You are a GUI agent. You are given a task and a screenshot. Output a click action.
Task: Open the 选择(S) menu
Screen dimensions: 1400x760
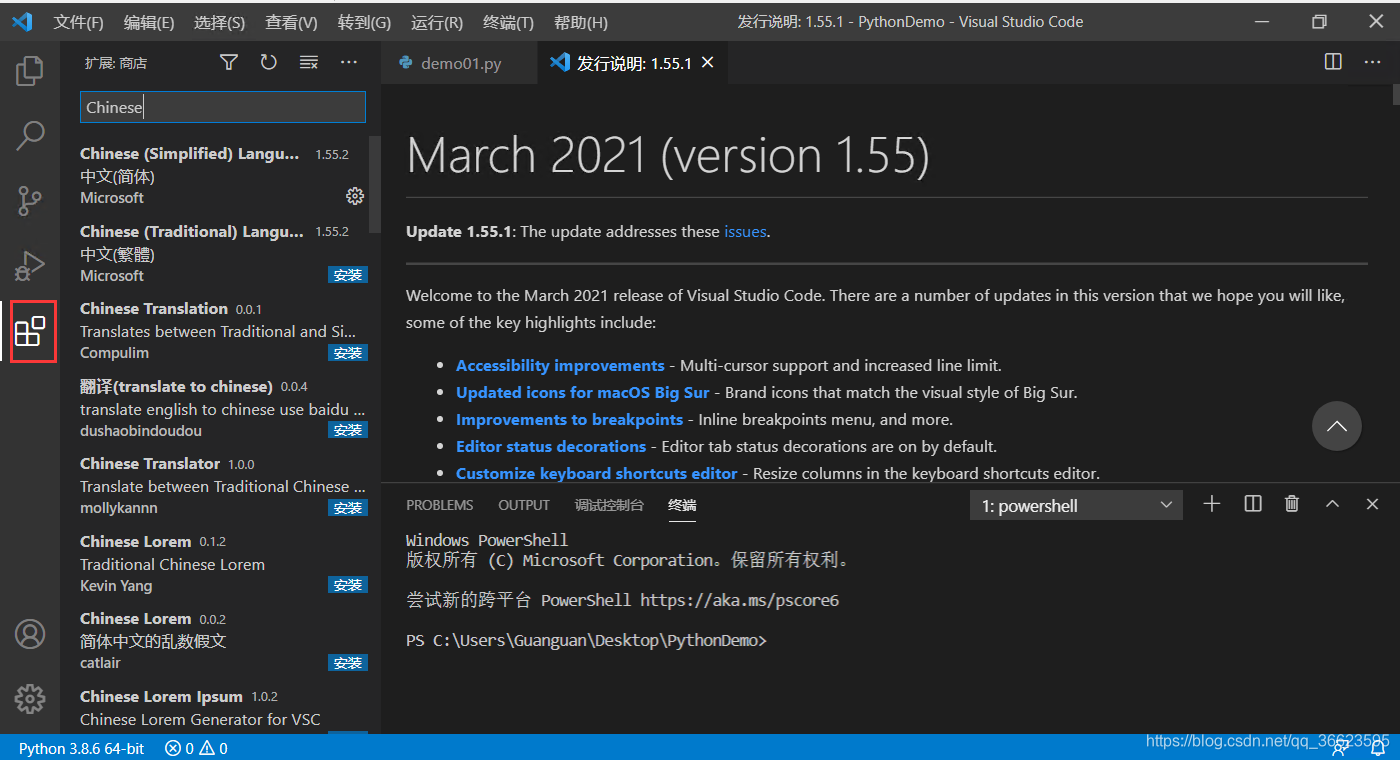pos(219,22)
